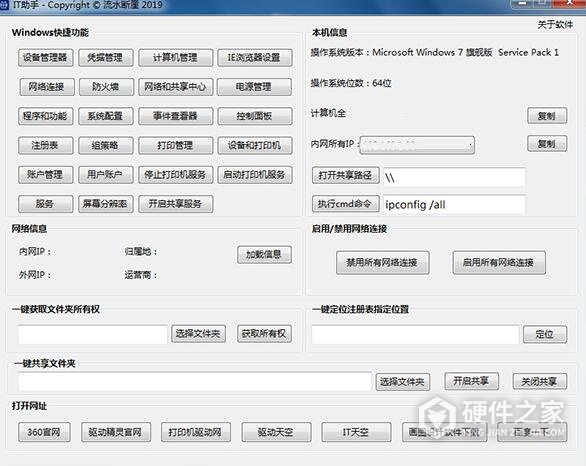Open 画图设计软件下载 button

pos(444,432)
